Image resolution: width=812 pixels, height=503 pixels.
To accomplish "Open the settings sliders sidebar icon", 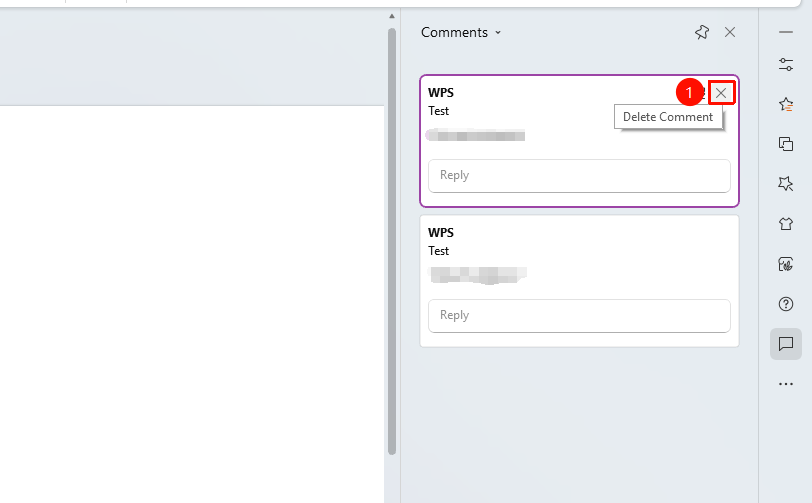I will click(786, 65).
